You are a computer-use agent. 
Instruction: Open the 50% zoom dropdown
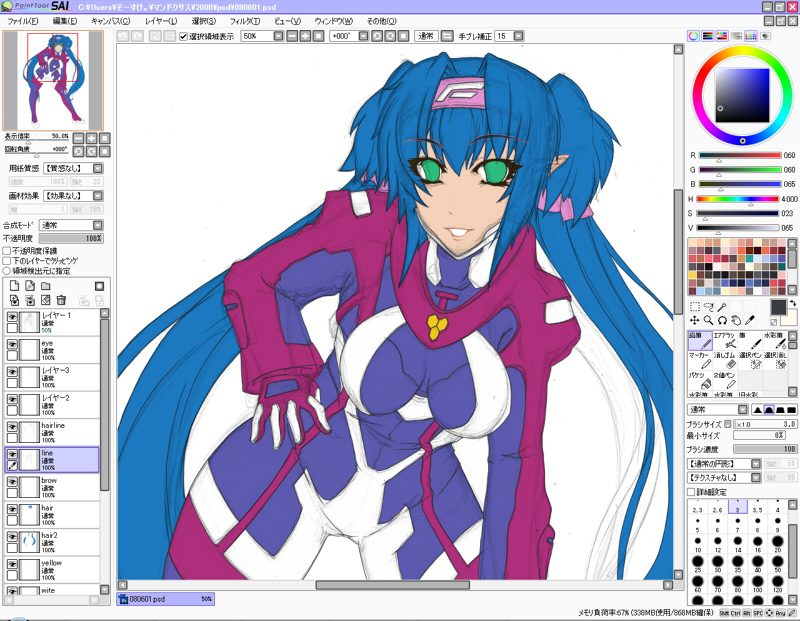278,36
